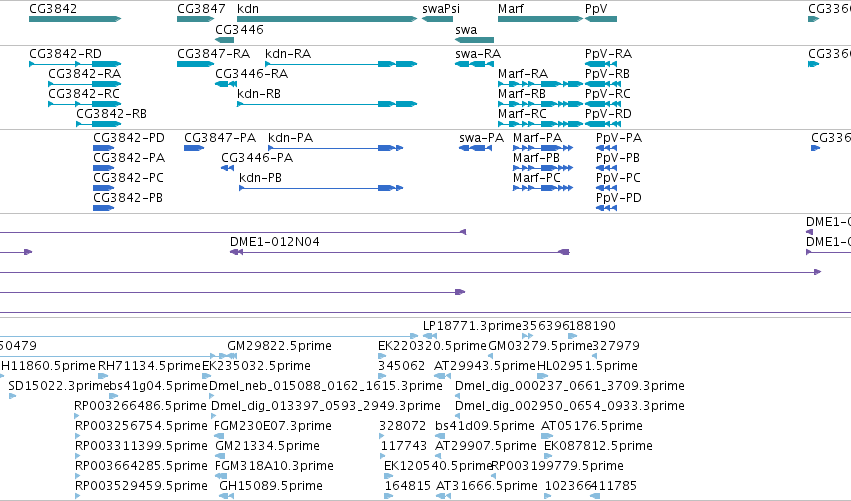Screen dimensions: 851x501
Task: Select the PpV-RD transcript
Action: (603, 124)
